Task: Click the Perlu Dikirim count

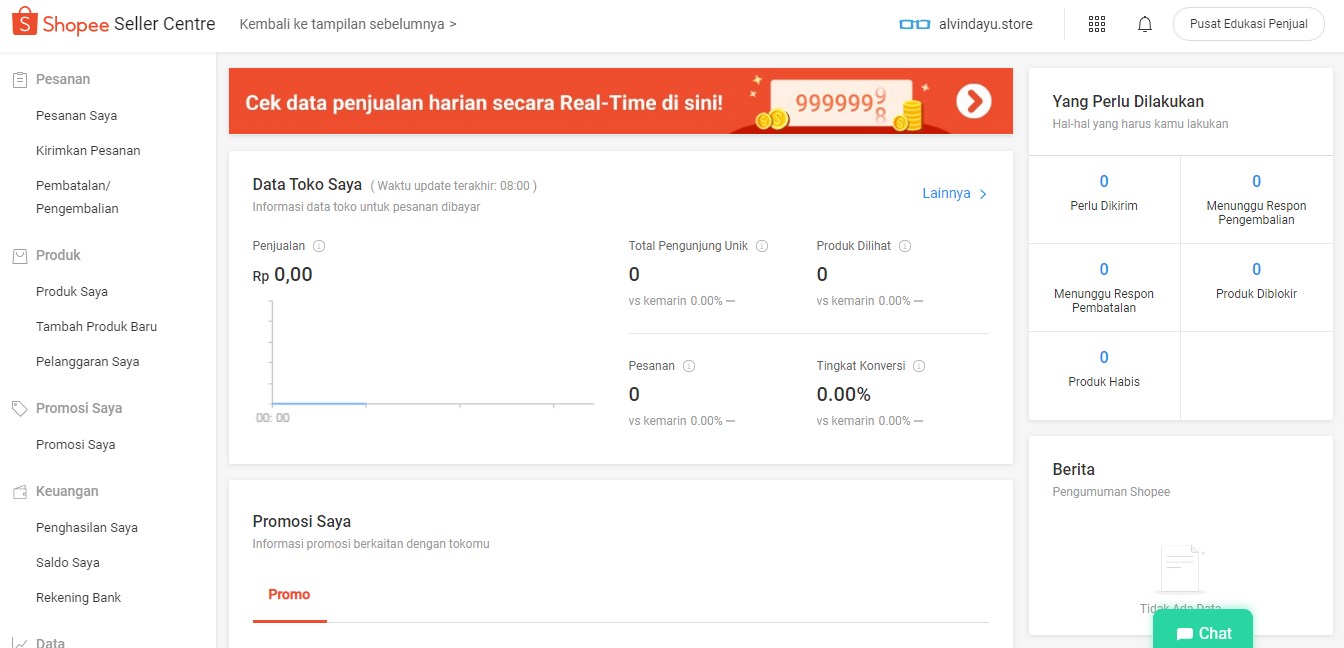Action: pyautogui.click(x=1104, y=182)
